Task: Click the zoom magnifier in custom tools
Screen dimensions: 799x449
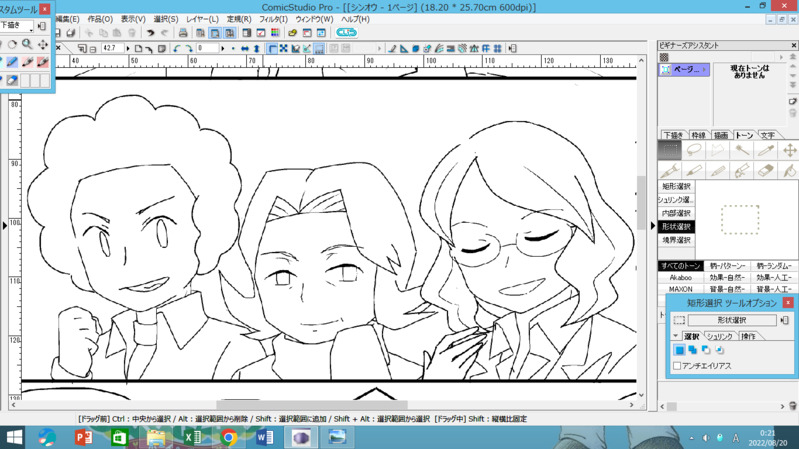Action: coord(27,44)
